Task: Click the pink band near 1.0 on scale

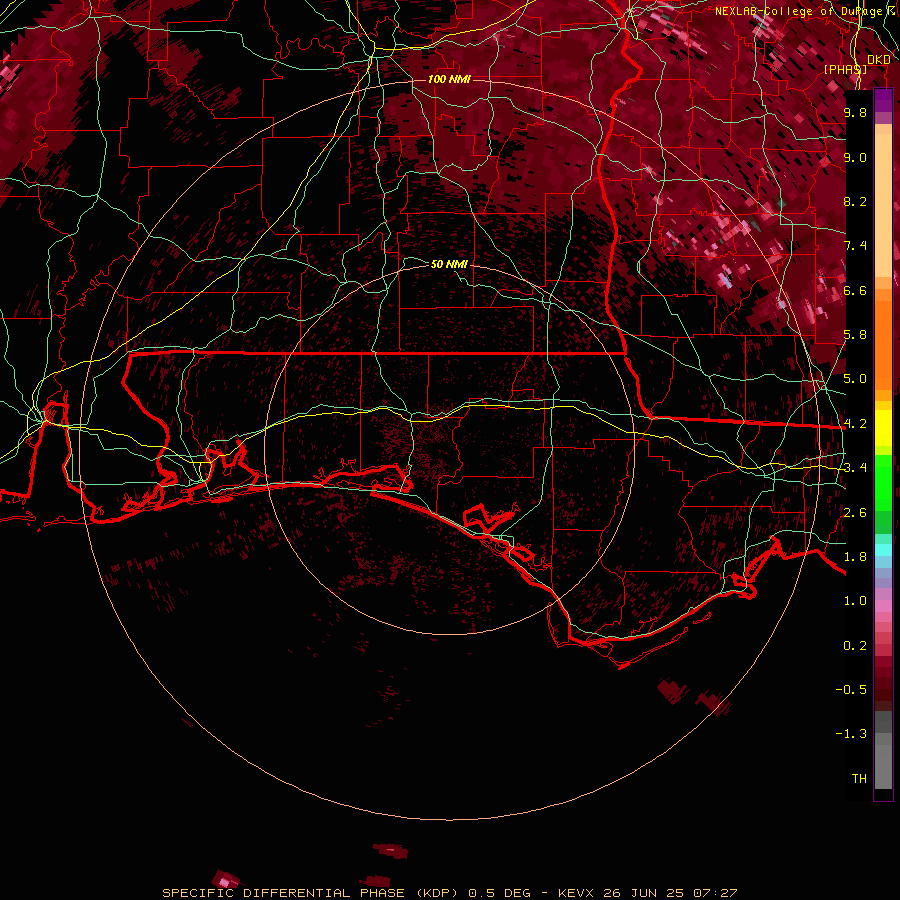Action: [883, 606]
